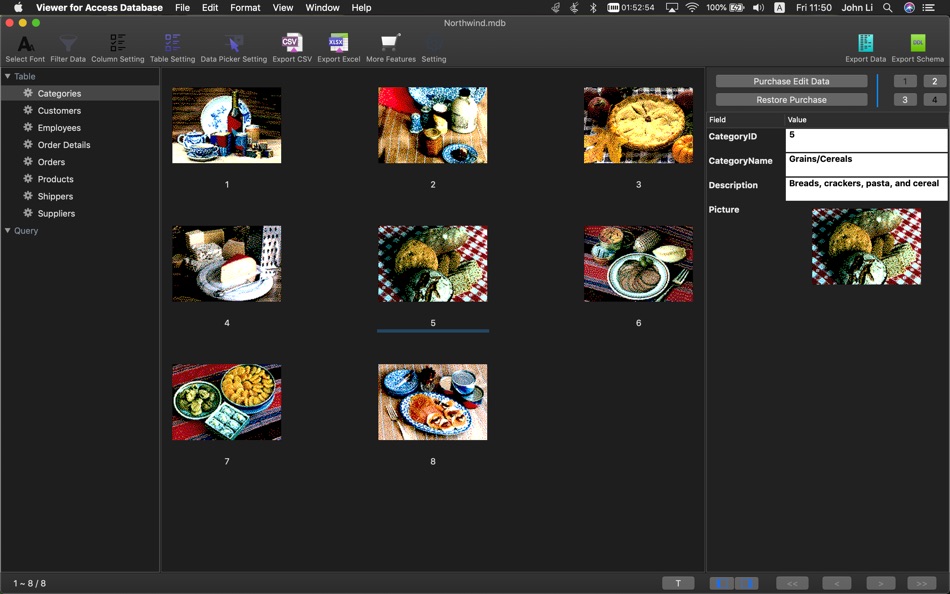The image size is (950, 594).
Task: Click the Purchase Edit Data button
Action: 791,81
